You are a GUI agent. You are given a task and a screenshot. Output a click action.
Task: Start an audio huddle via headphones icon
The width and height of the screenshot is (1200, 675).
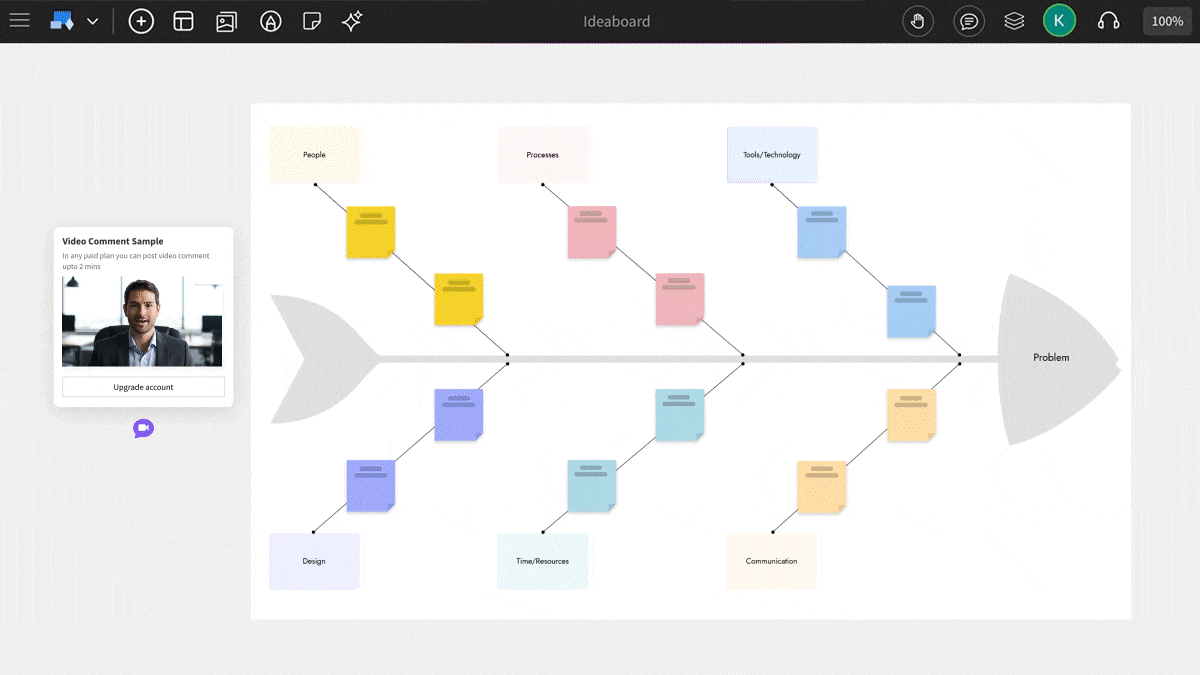coord(1108,20)
